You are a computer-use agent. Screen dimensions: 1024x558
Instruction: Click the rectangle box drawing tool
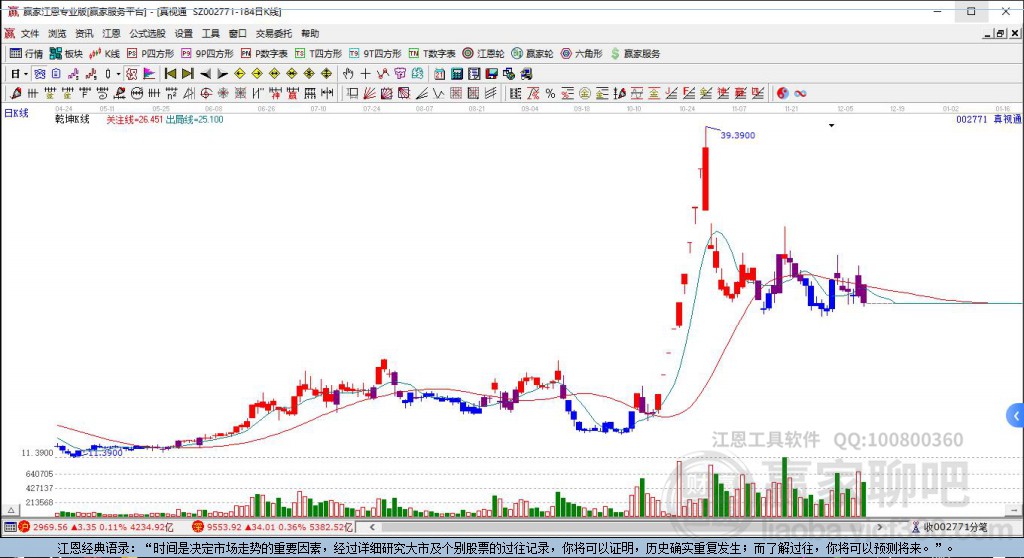coord(352,93)
